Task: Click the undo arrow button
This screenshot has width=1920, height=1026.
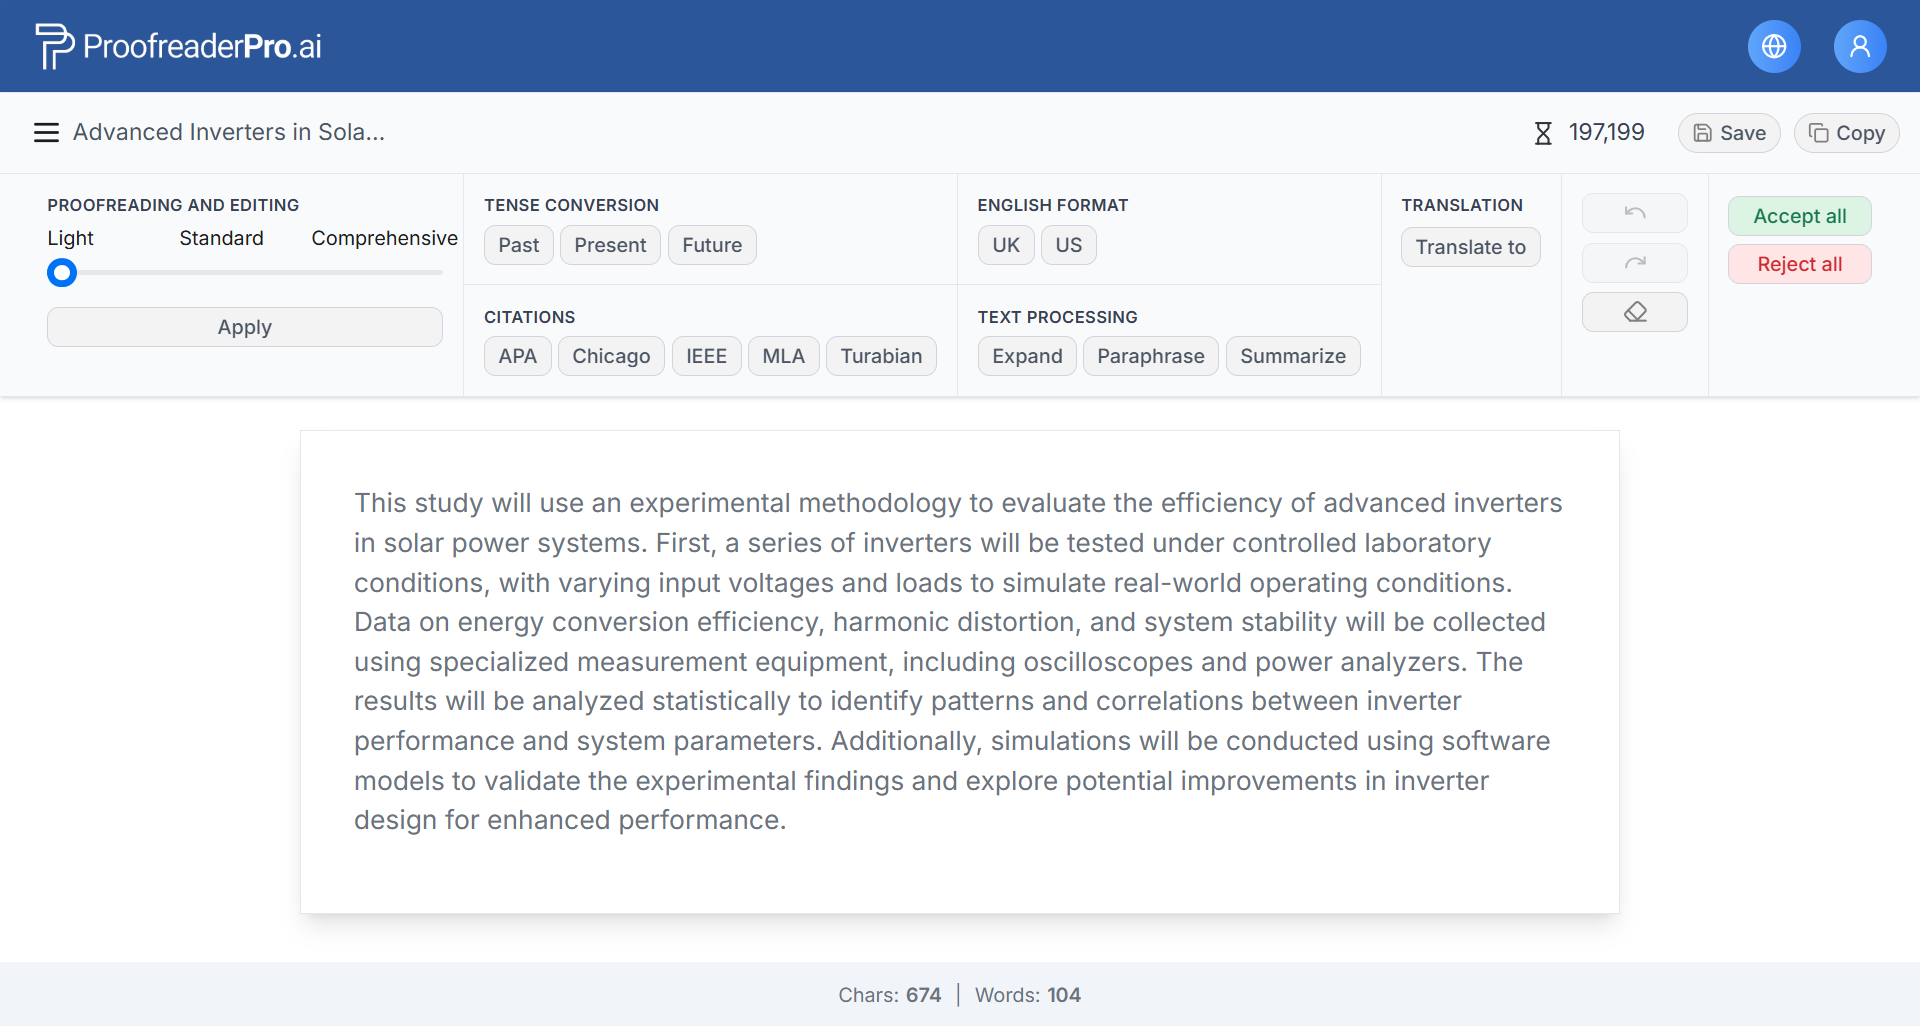Action: [x=1634, y=213]
